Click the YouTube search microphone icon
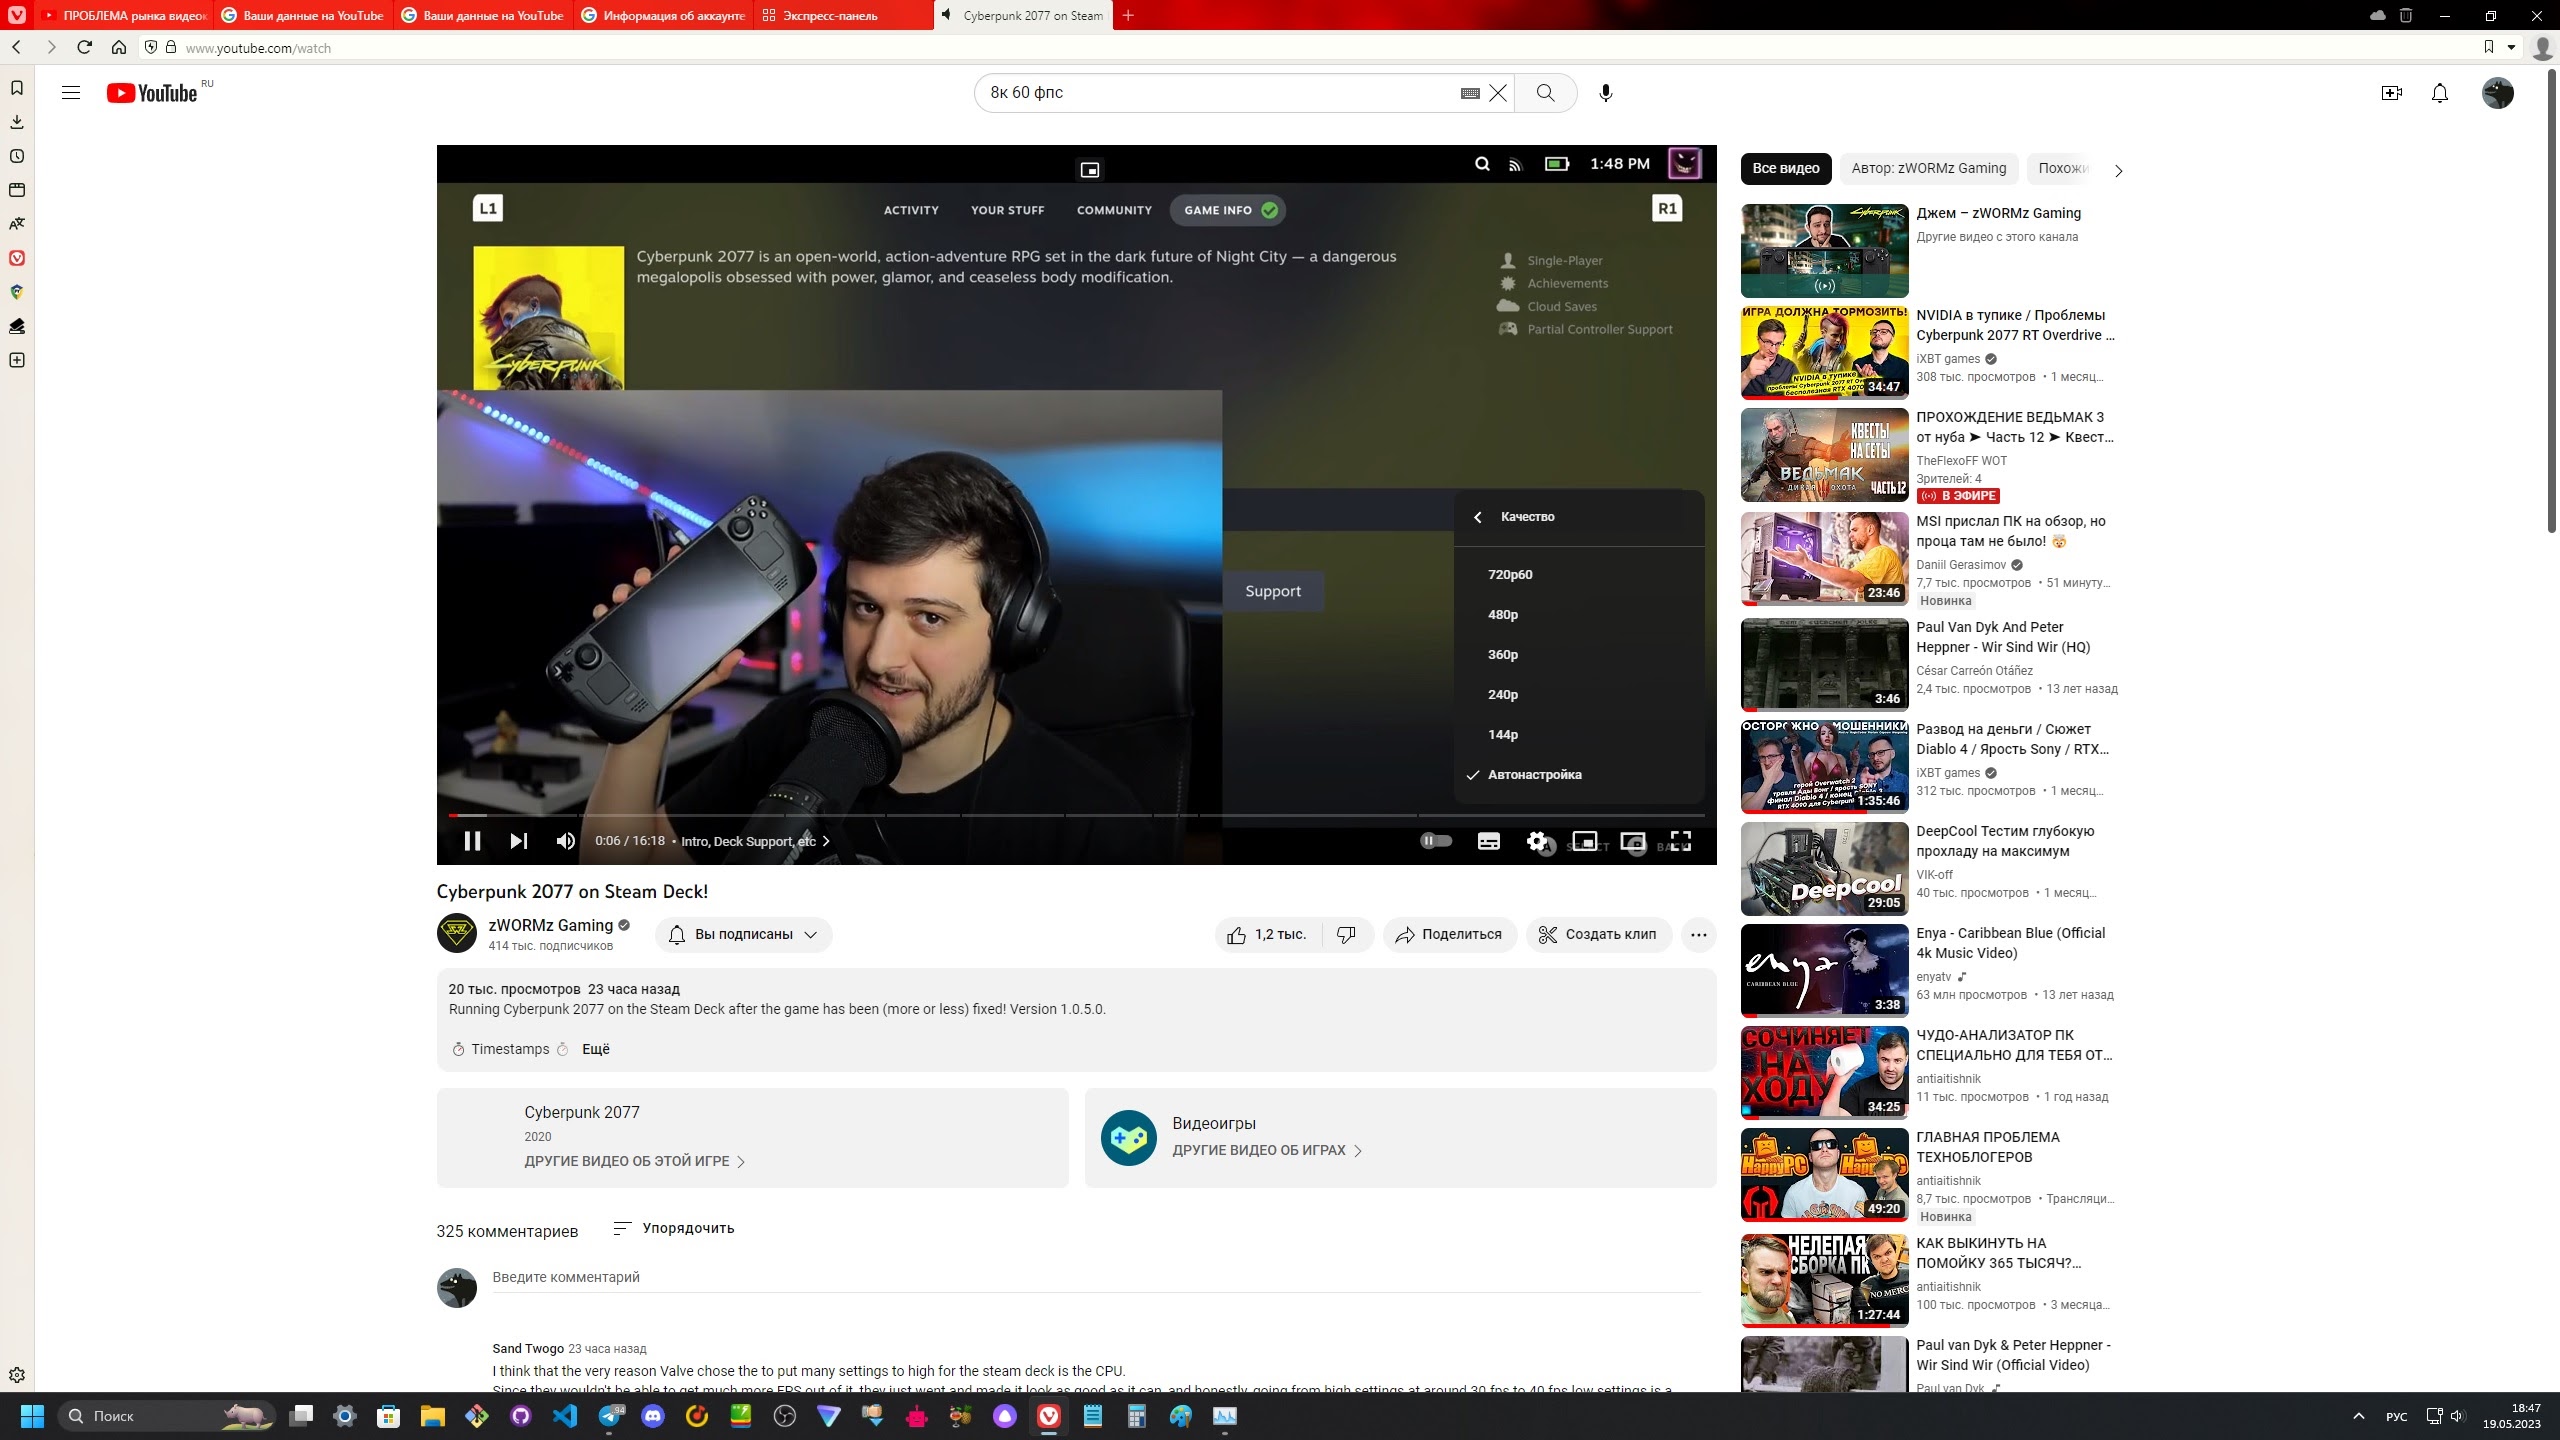 tap(1604, 91)
